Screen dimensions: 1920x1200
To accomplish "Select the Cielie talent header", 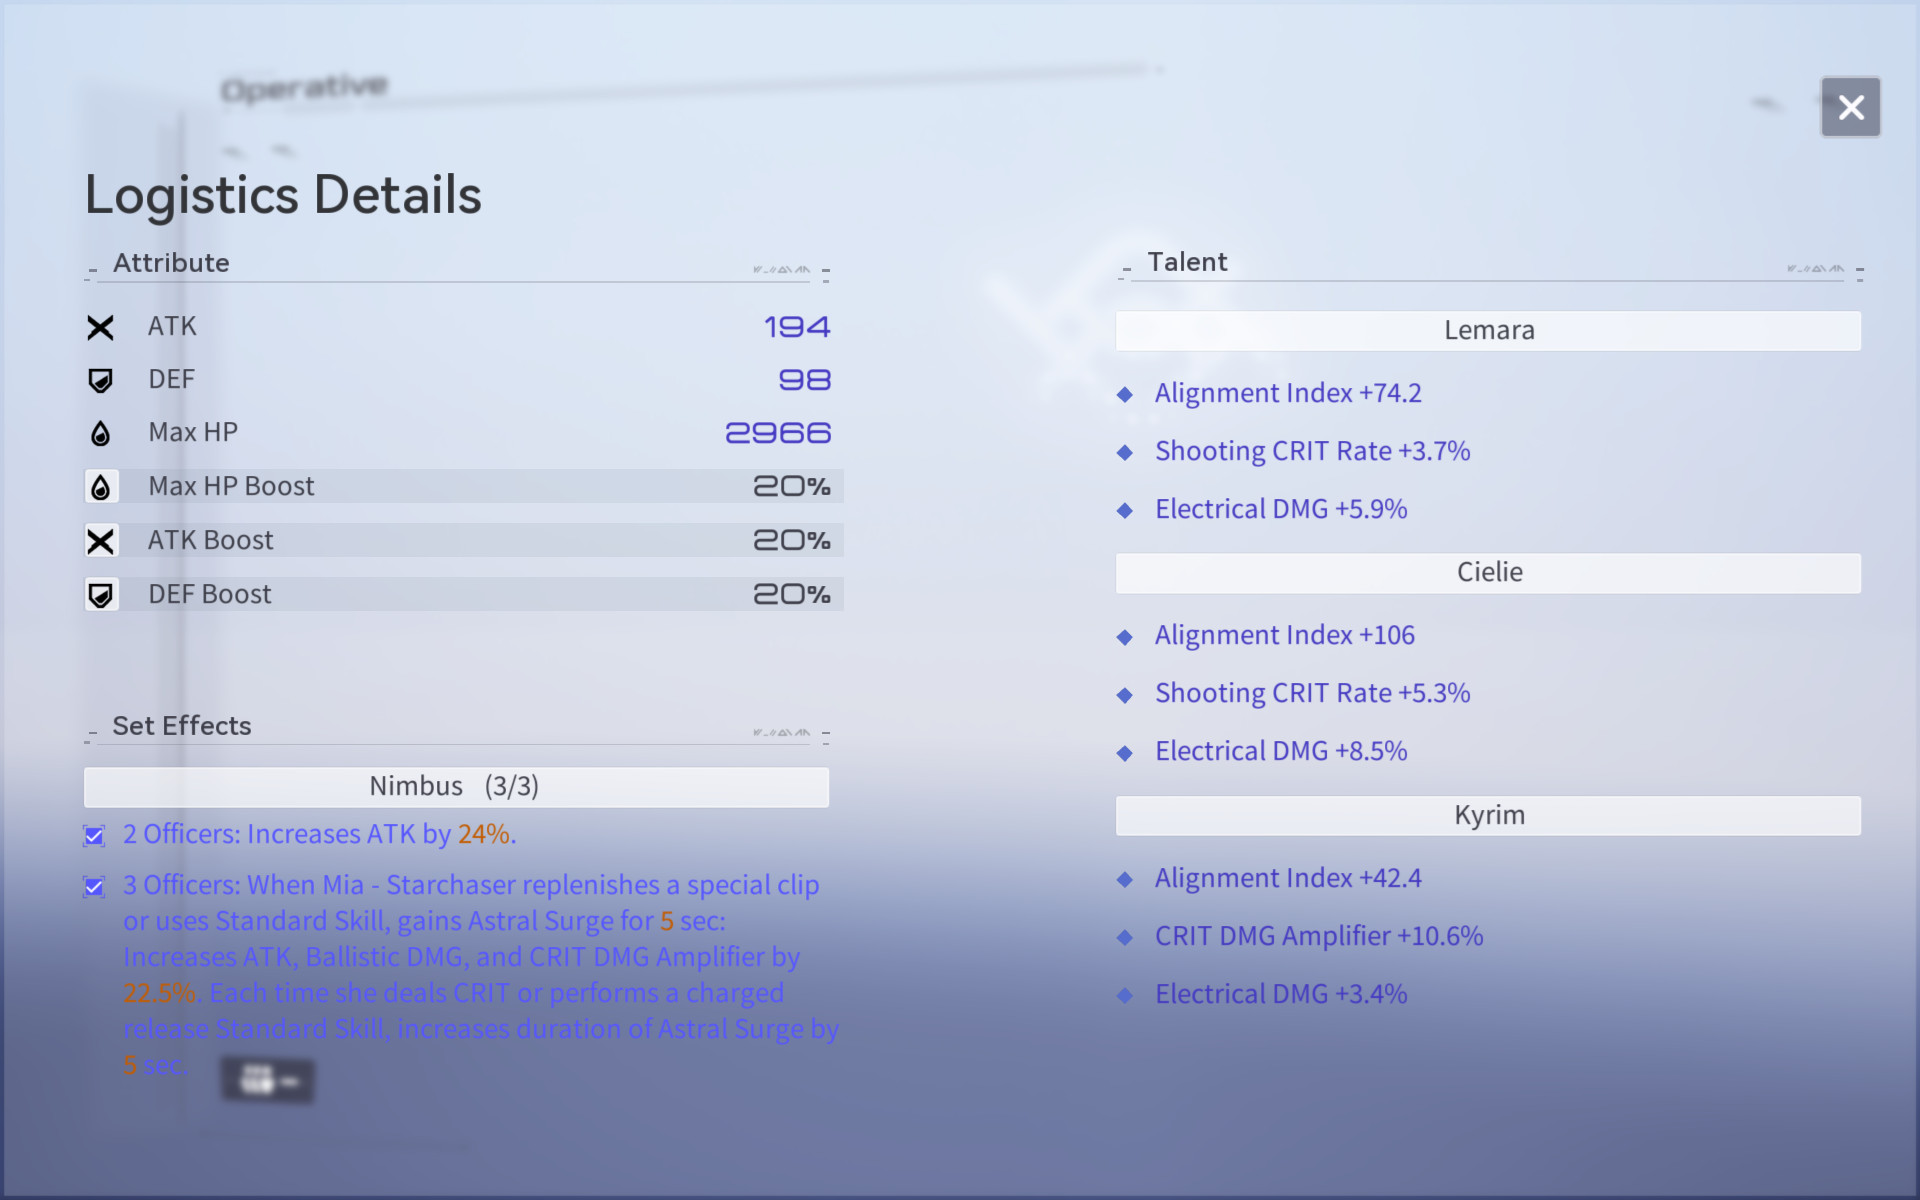I will pos(1488,573).
